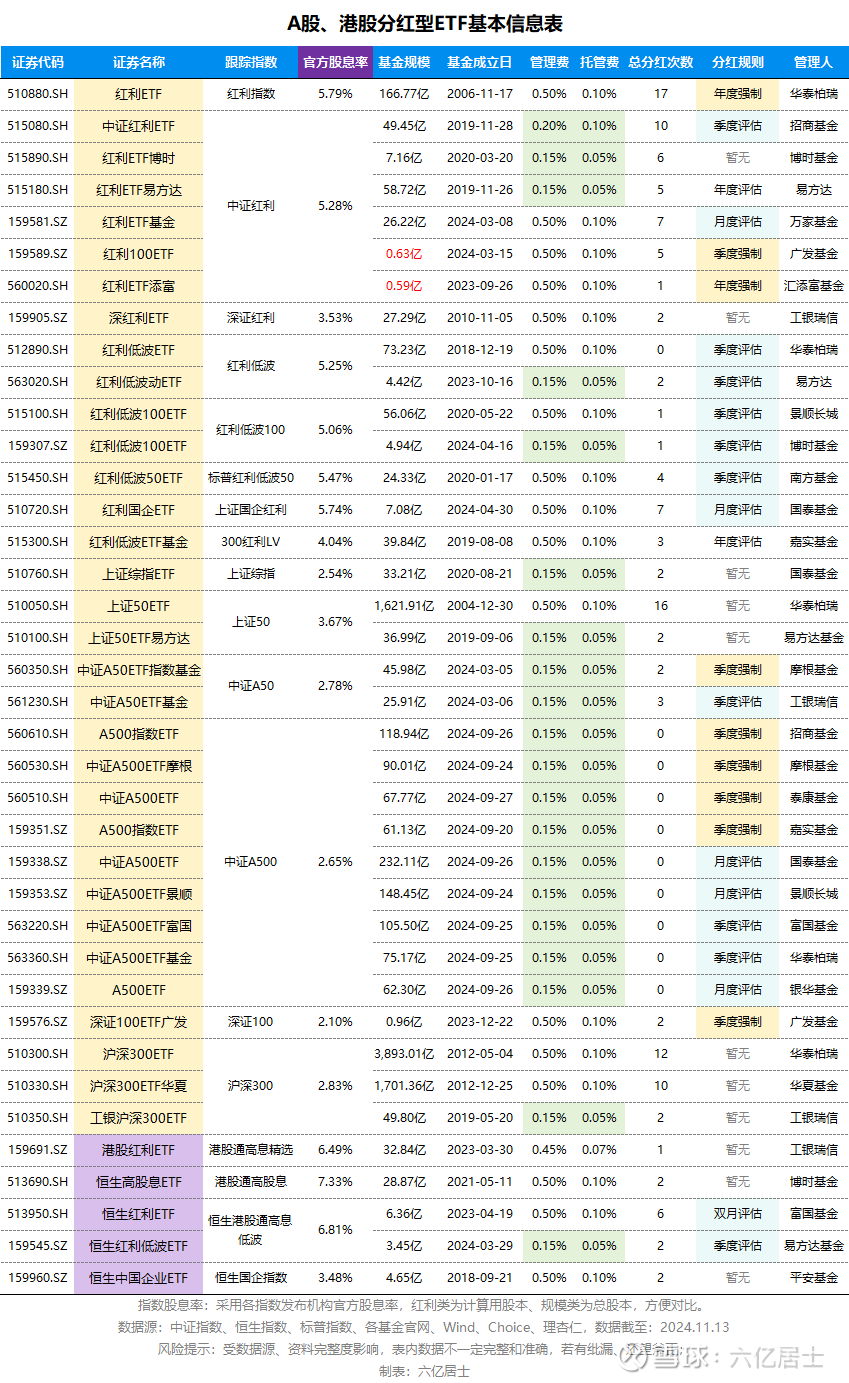
Task: Click security code '515180.SH'
Action: pos(38,190)
